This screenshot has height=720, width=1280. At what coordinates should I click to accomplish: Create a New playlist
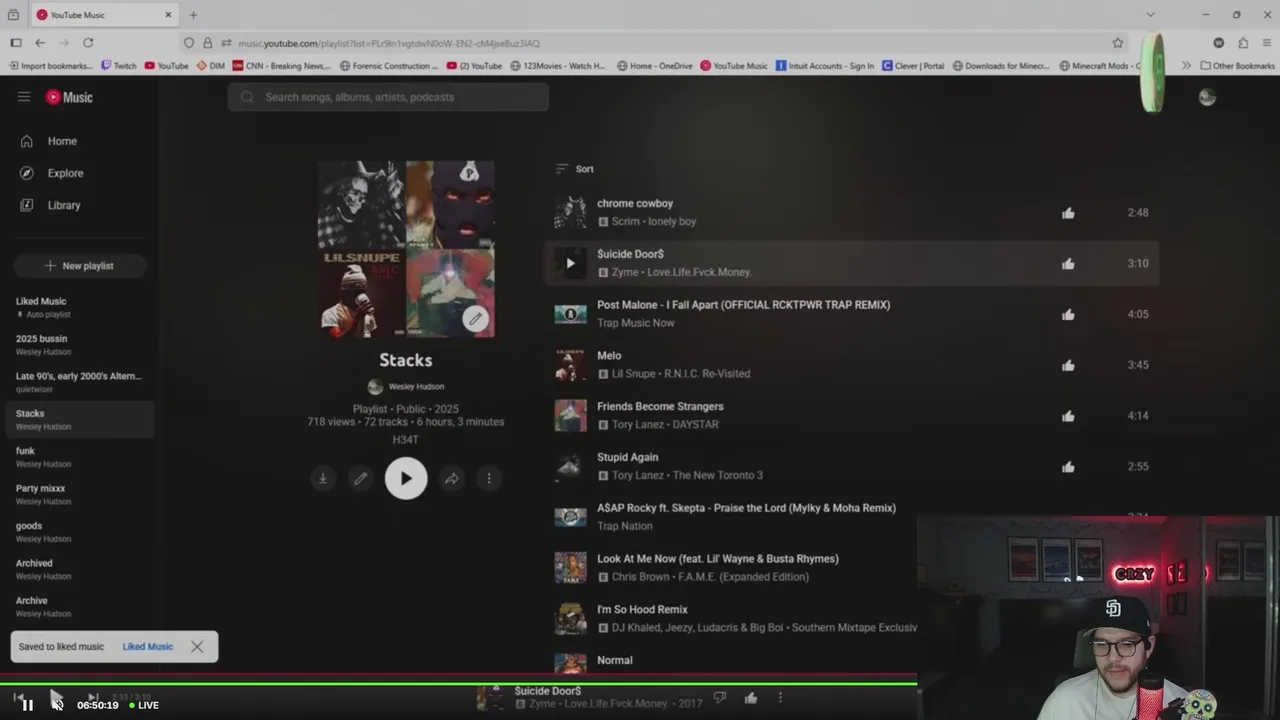pos(79,266)
